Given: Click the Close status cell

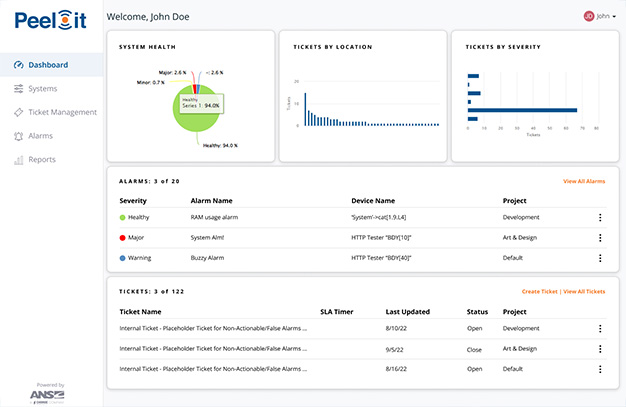Looking at the screenshot, I should 474,349.
